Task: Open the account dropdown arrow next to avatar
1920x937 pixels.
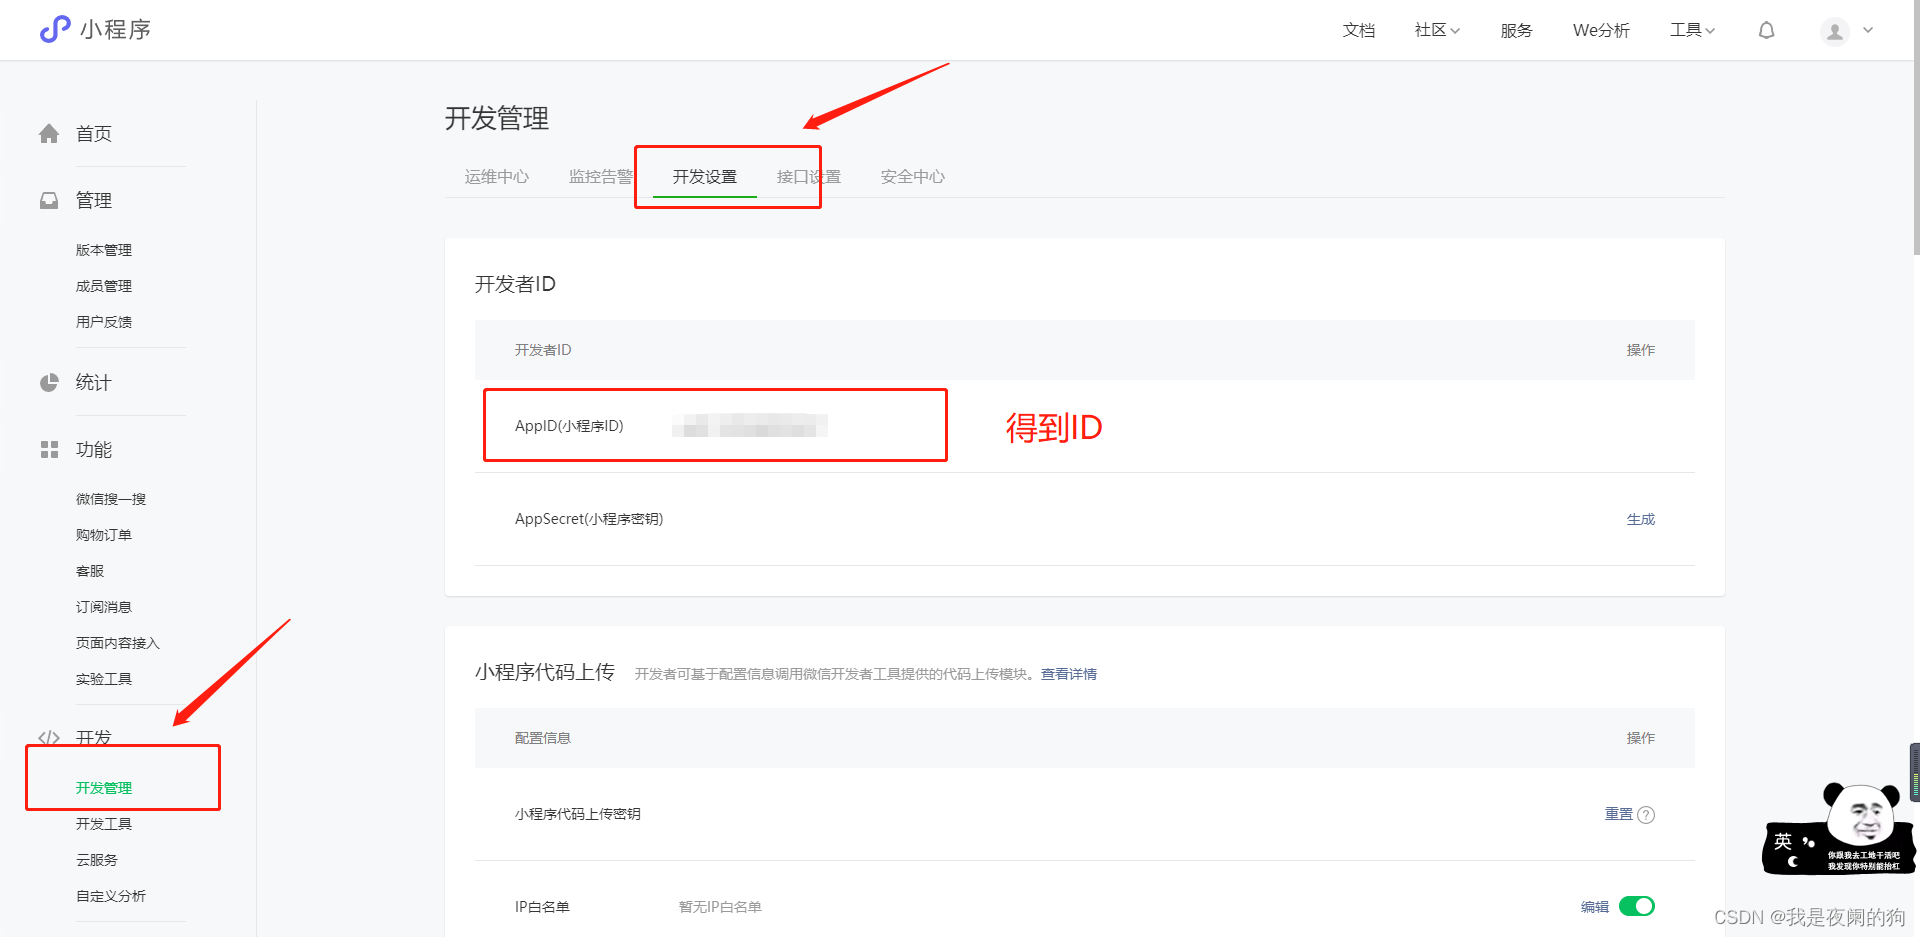Action: point(1868,31)
